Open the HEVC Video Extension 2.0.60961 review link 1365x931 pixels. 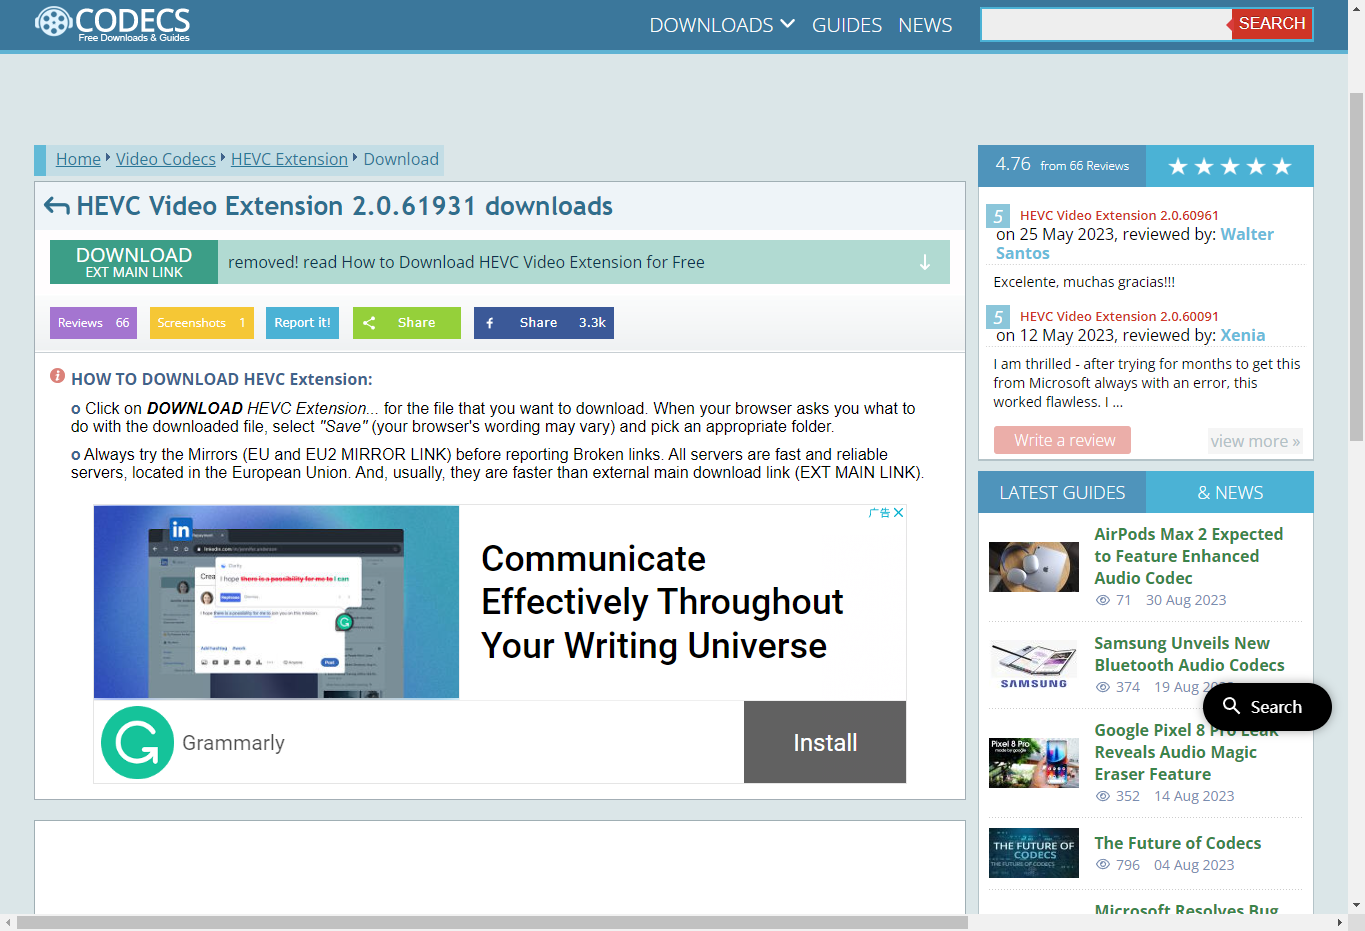pyautogui.click(x=1119, y=215)
